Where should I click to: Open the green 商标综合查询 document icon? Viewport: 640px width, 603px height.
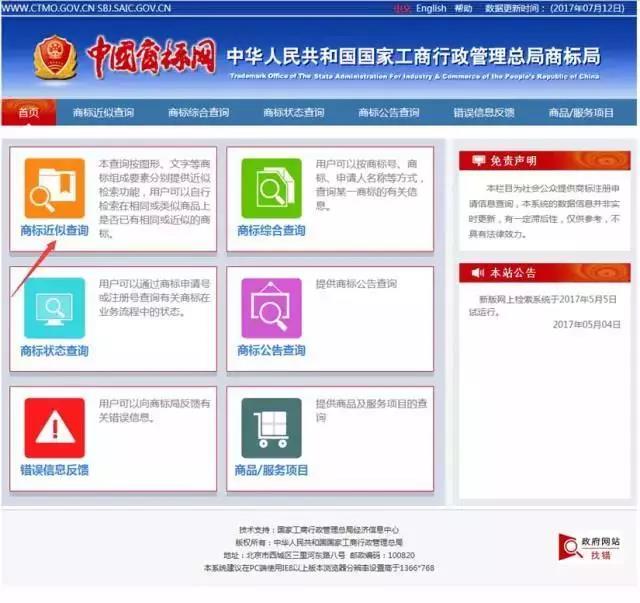271,188
